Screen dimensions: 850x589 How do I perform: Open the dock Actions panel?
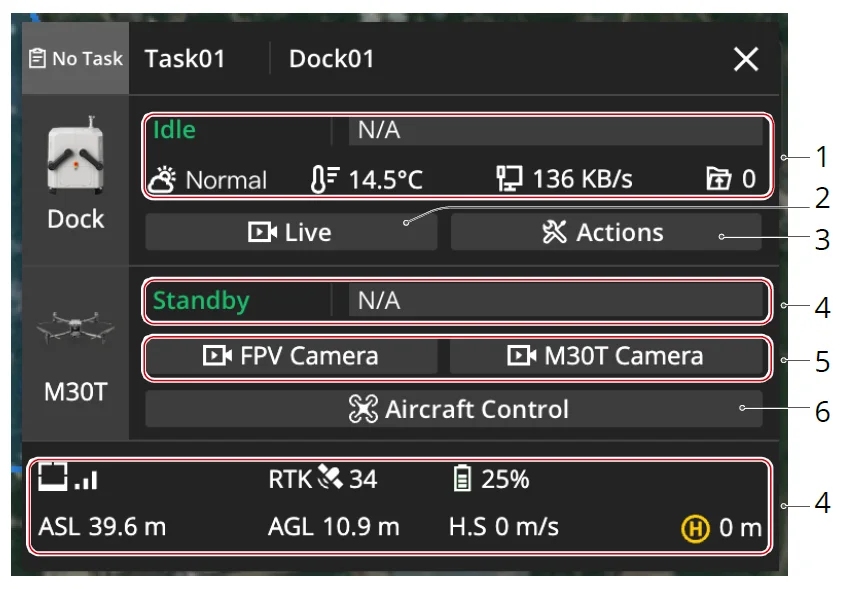pos(605,233)
